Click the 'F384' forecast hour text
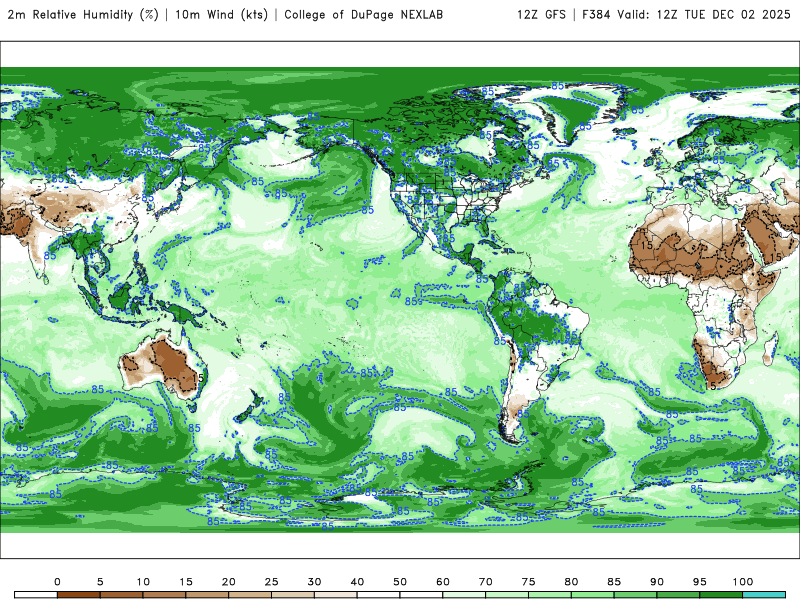The width and height of the screenshot is (800, 600). 596,14
